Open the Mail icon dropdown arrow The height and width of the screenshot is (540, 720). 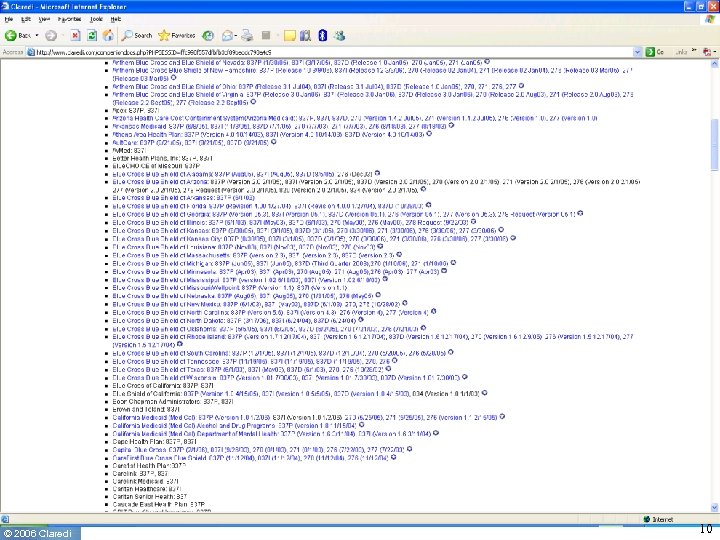[x=235, y=35]
